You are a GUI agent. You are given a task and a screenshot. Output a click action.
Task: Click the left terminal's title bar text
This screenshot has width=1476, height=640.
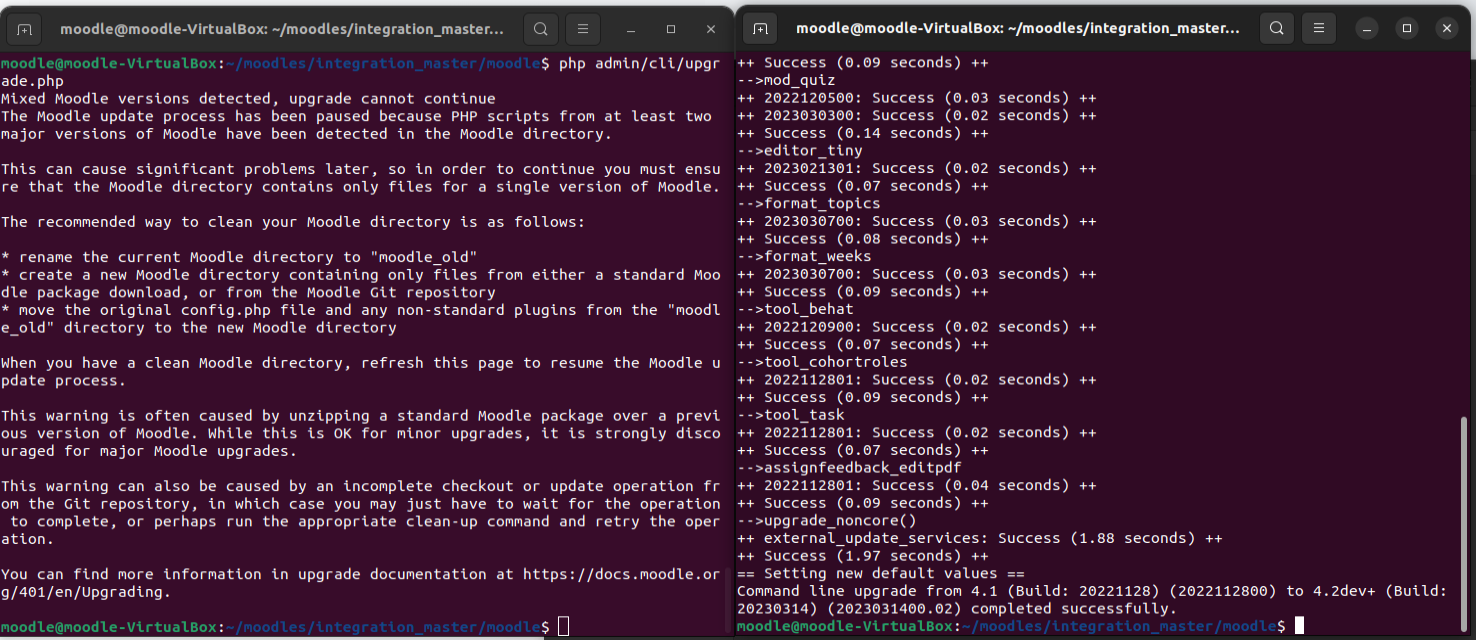[x=282, y=28]
